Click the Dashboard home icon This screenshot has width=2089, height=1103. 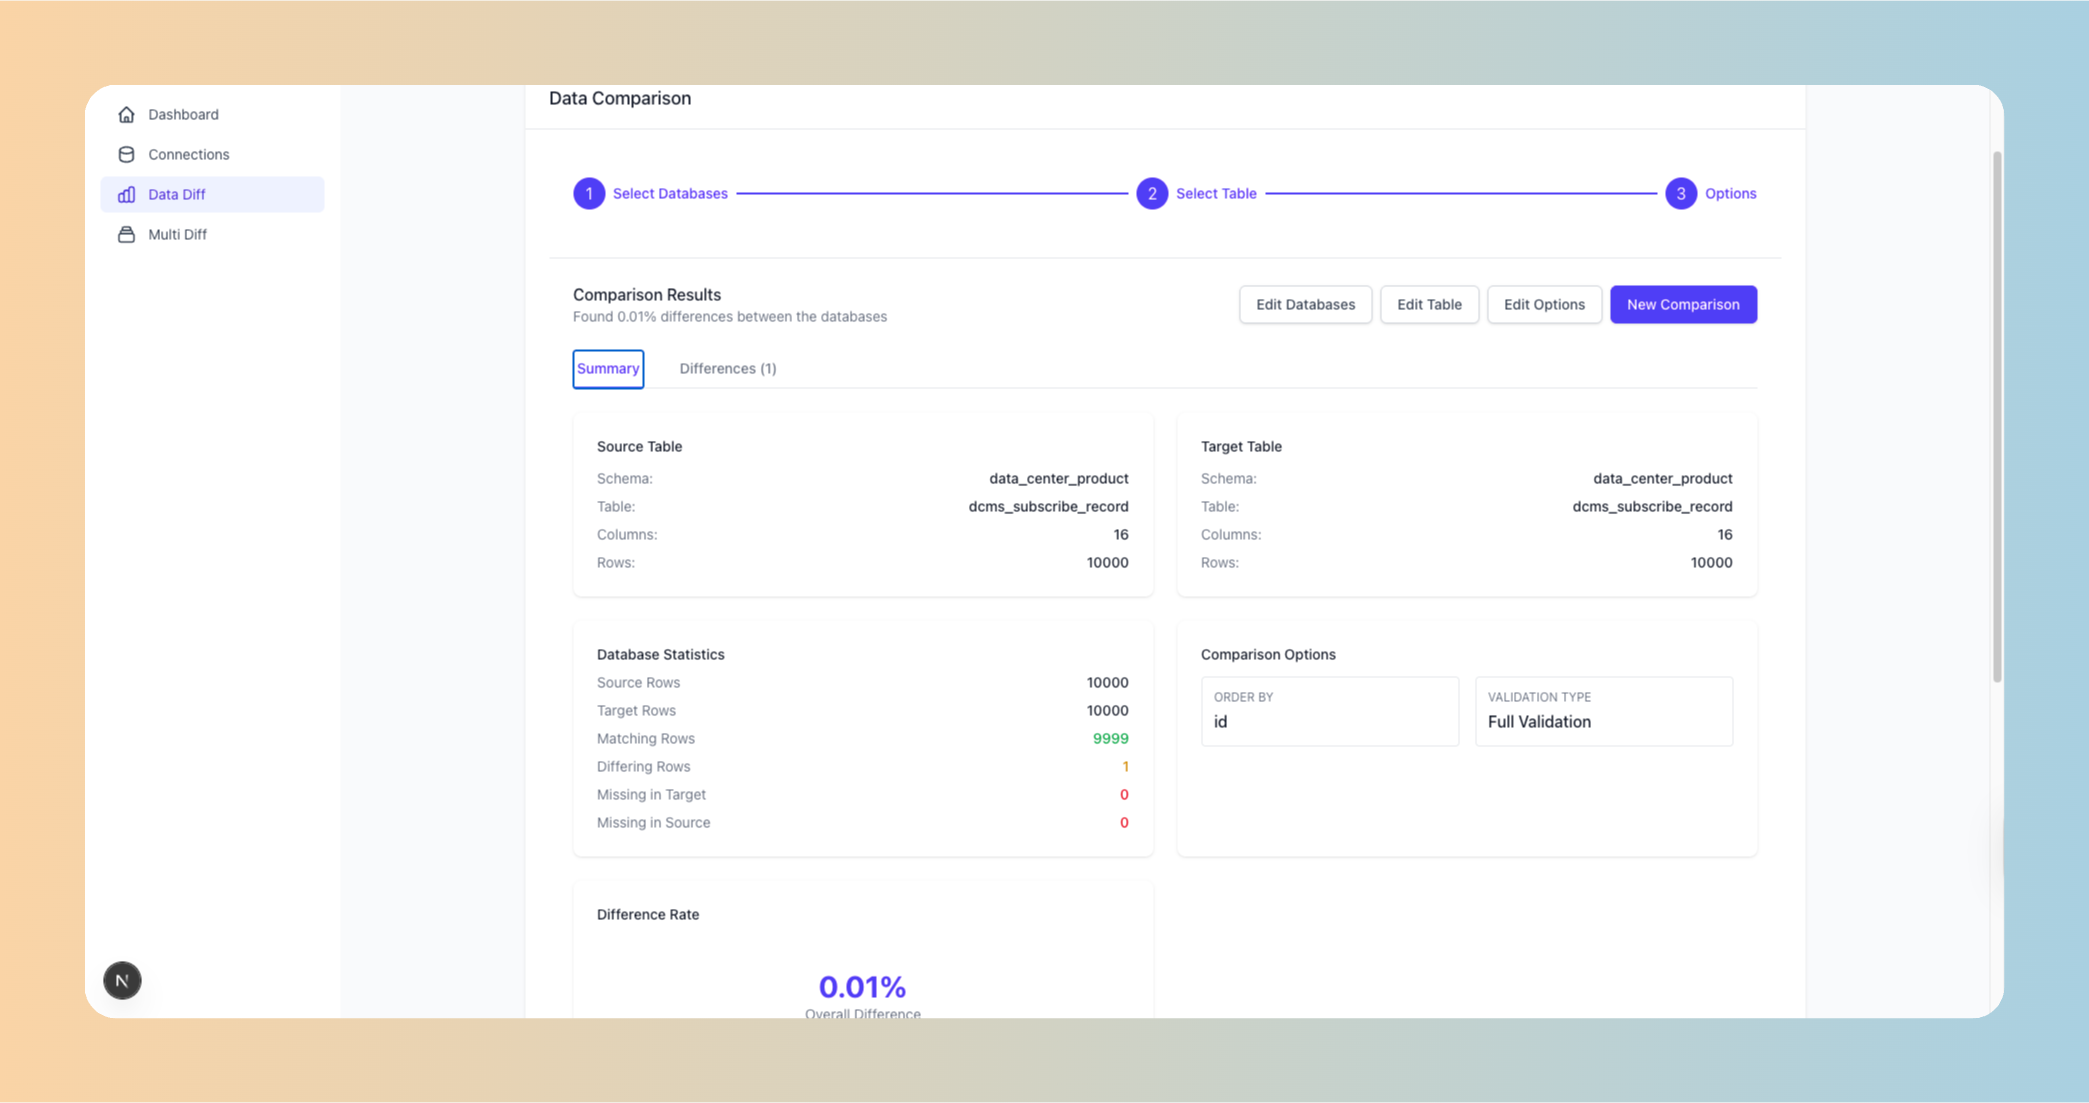(126, 114)
